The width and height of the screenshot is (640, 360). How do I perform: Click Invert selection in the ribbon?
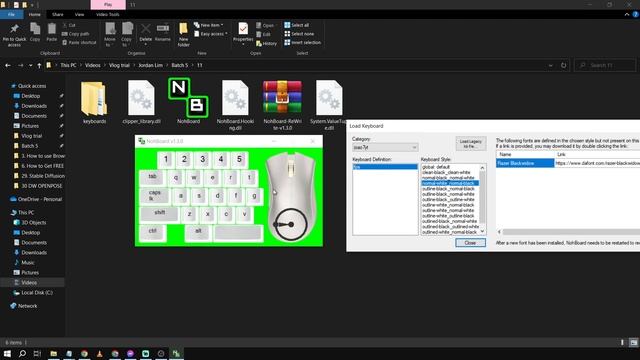tap(302, 42)
